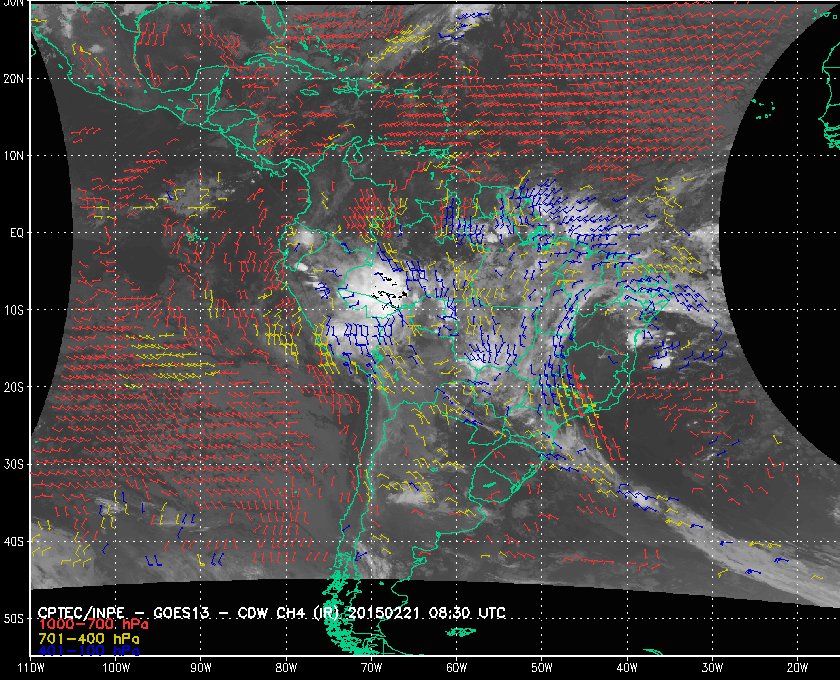Click the 10N latitude axis label

pos(13,155)
